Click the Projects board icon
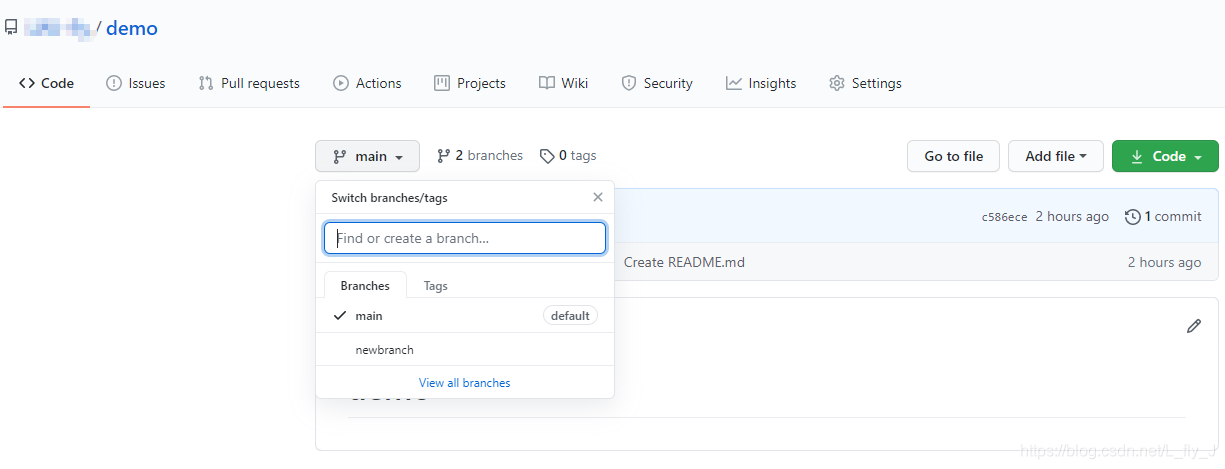 coord(442,83)
